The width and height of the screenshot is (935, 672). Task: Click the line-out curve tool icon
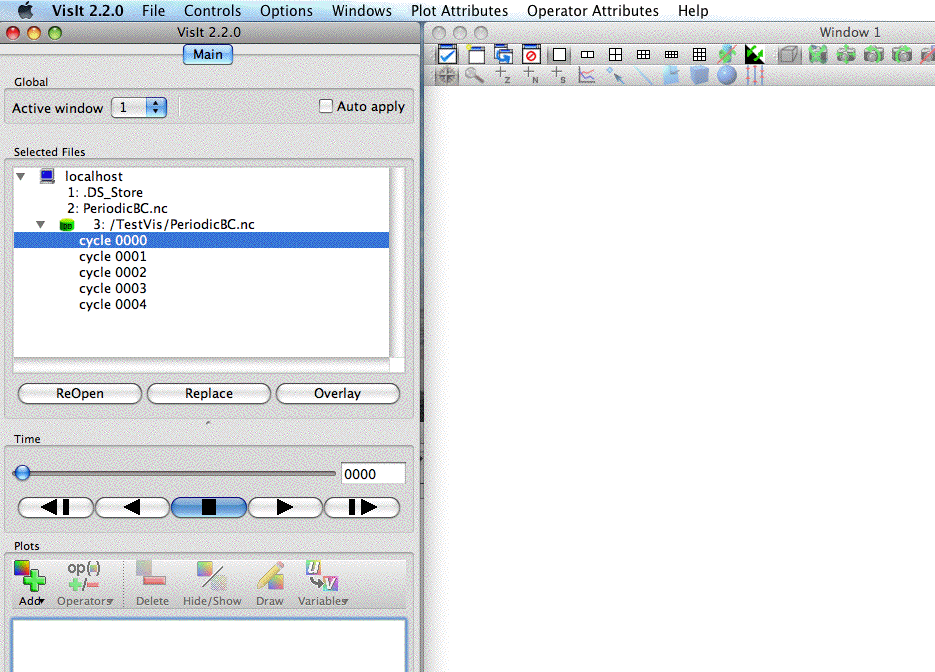pos(587,75)
